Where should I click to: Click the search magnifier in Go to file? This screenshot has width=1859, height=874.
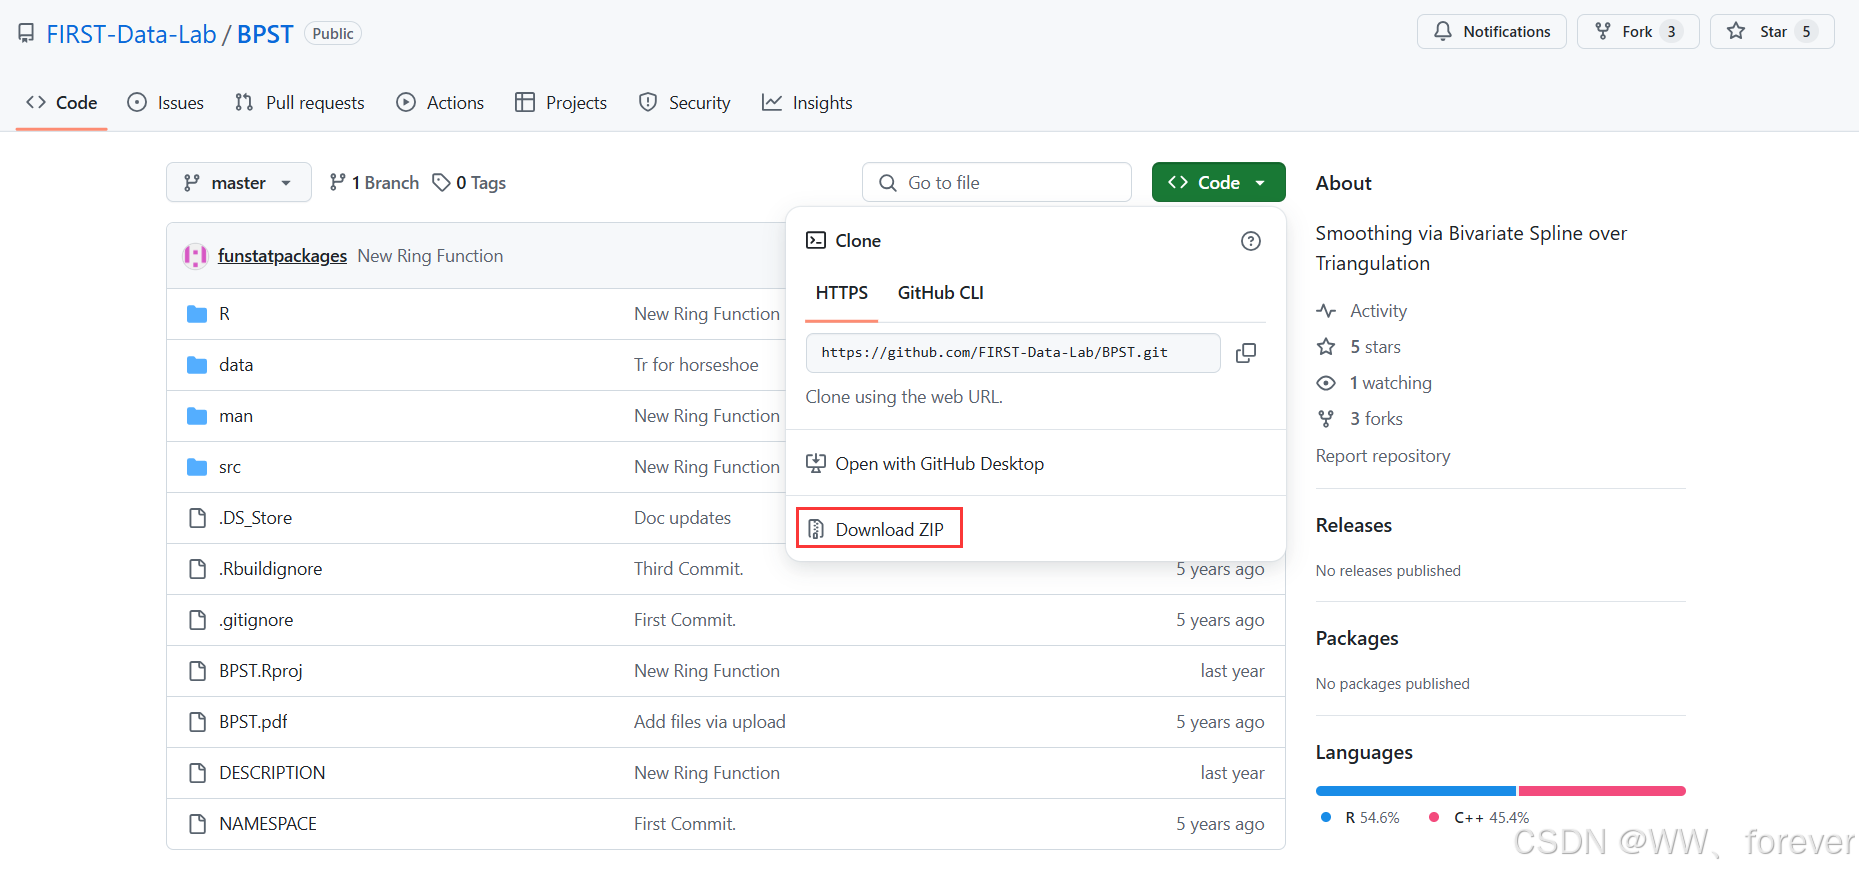887,183
